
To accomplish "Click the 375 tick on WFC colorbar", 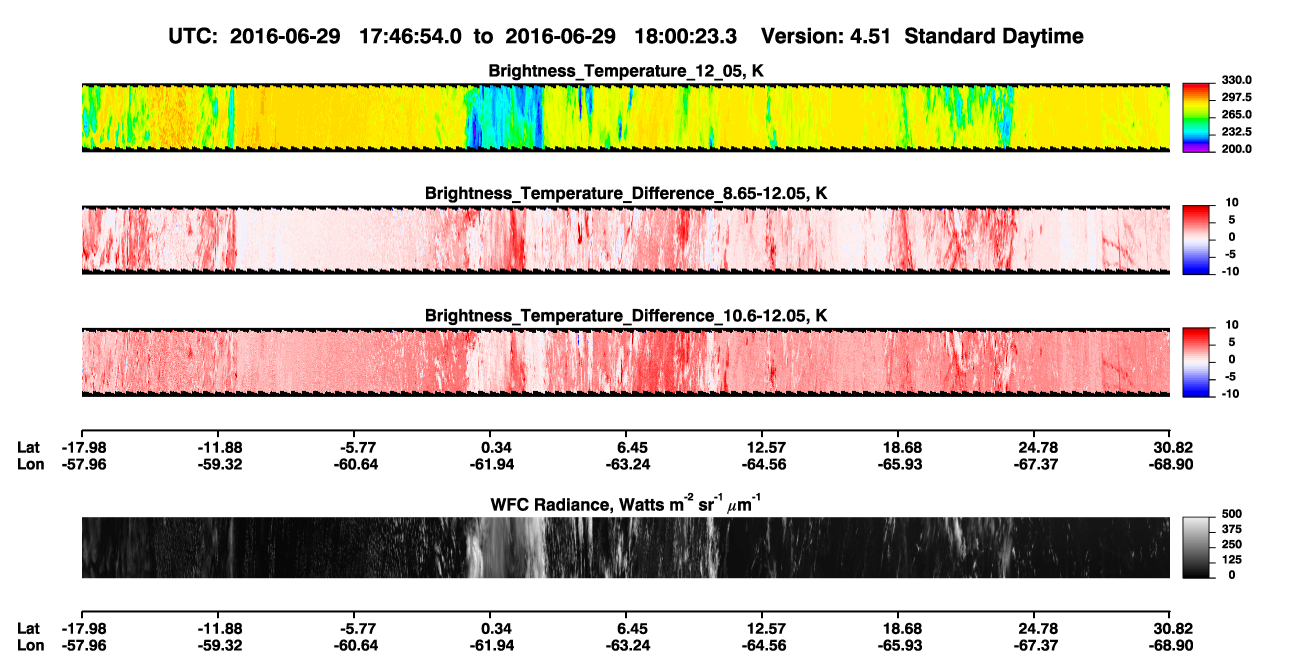I will coord(1234,530).
